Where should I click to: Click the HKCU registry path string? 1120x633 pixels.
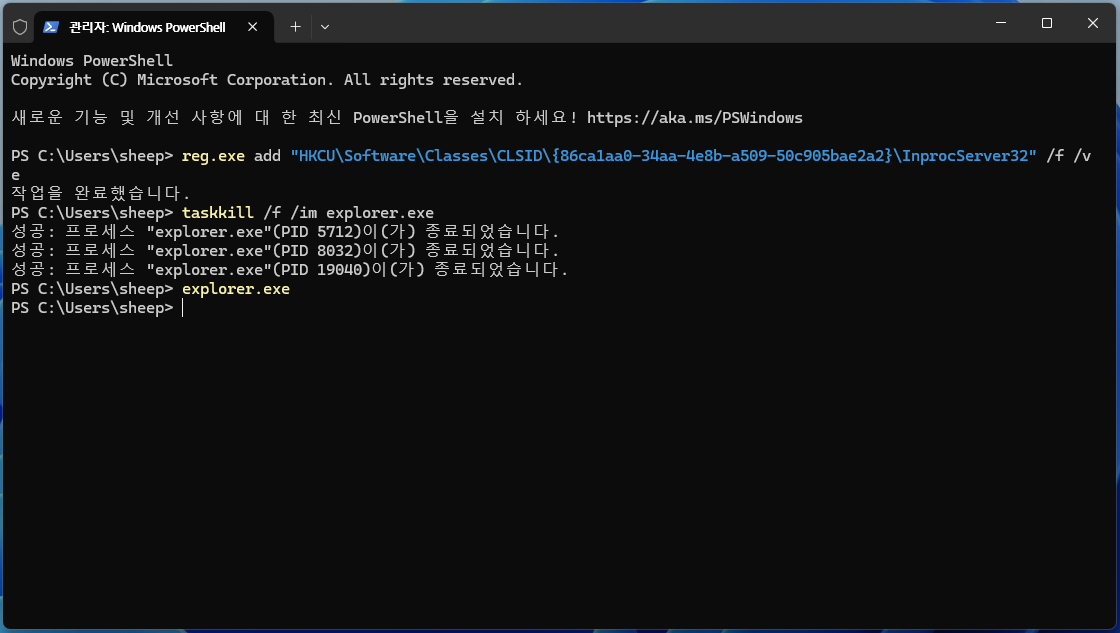pos(663,156)
